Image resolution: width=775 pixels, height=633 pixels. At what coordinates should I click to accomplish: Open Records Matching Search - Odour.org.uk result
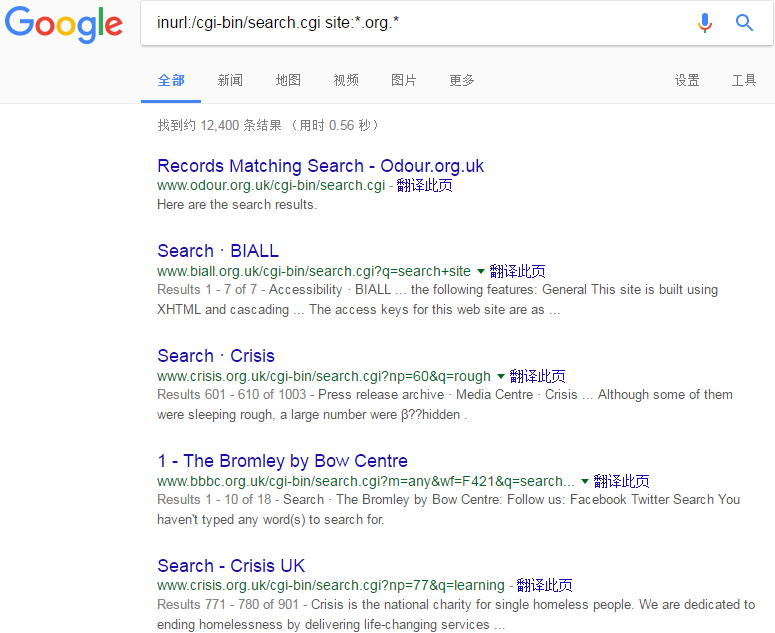coord(320,166)
